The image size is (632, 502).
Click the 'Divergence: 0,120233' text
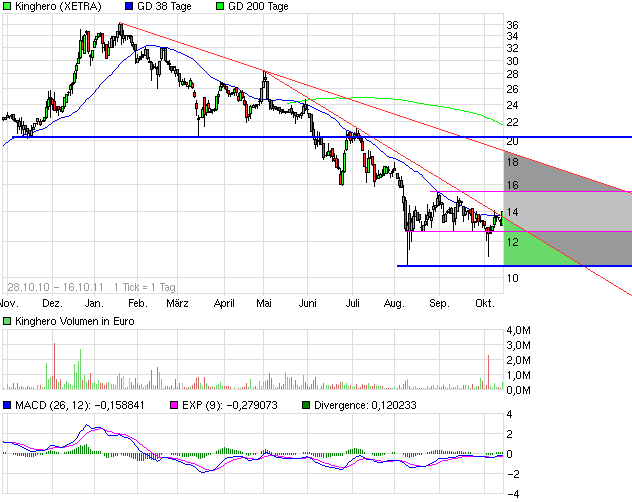365,405
